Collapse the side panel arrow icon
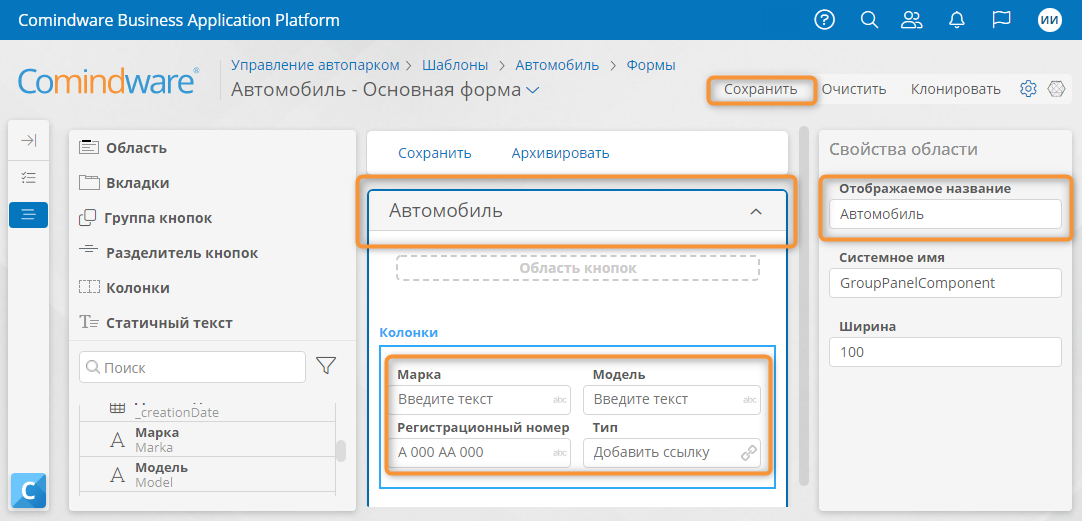This screenshot has height=521, width=1082. coord(28,141)
